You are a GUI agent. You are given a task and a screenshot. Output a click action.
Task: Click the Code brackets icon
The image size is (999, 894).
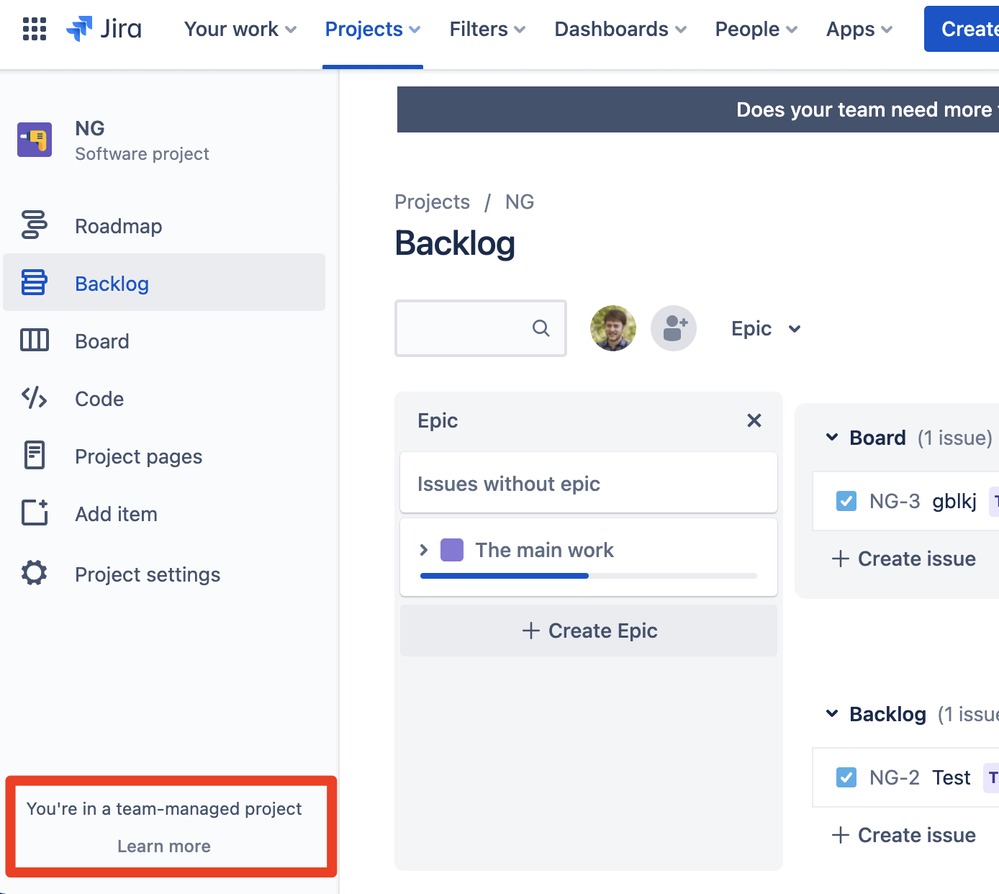34,398
